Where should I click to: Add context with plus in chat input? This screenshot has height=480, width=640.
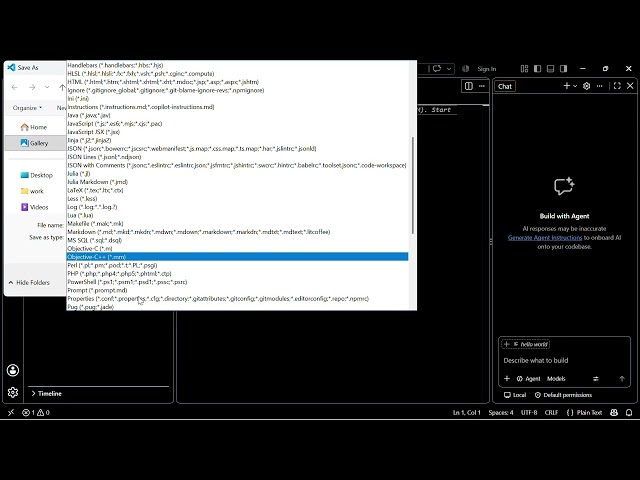coord(507,379)
